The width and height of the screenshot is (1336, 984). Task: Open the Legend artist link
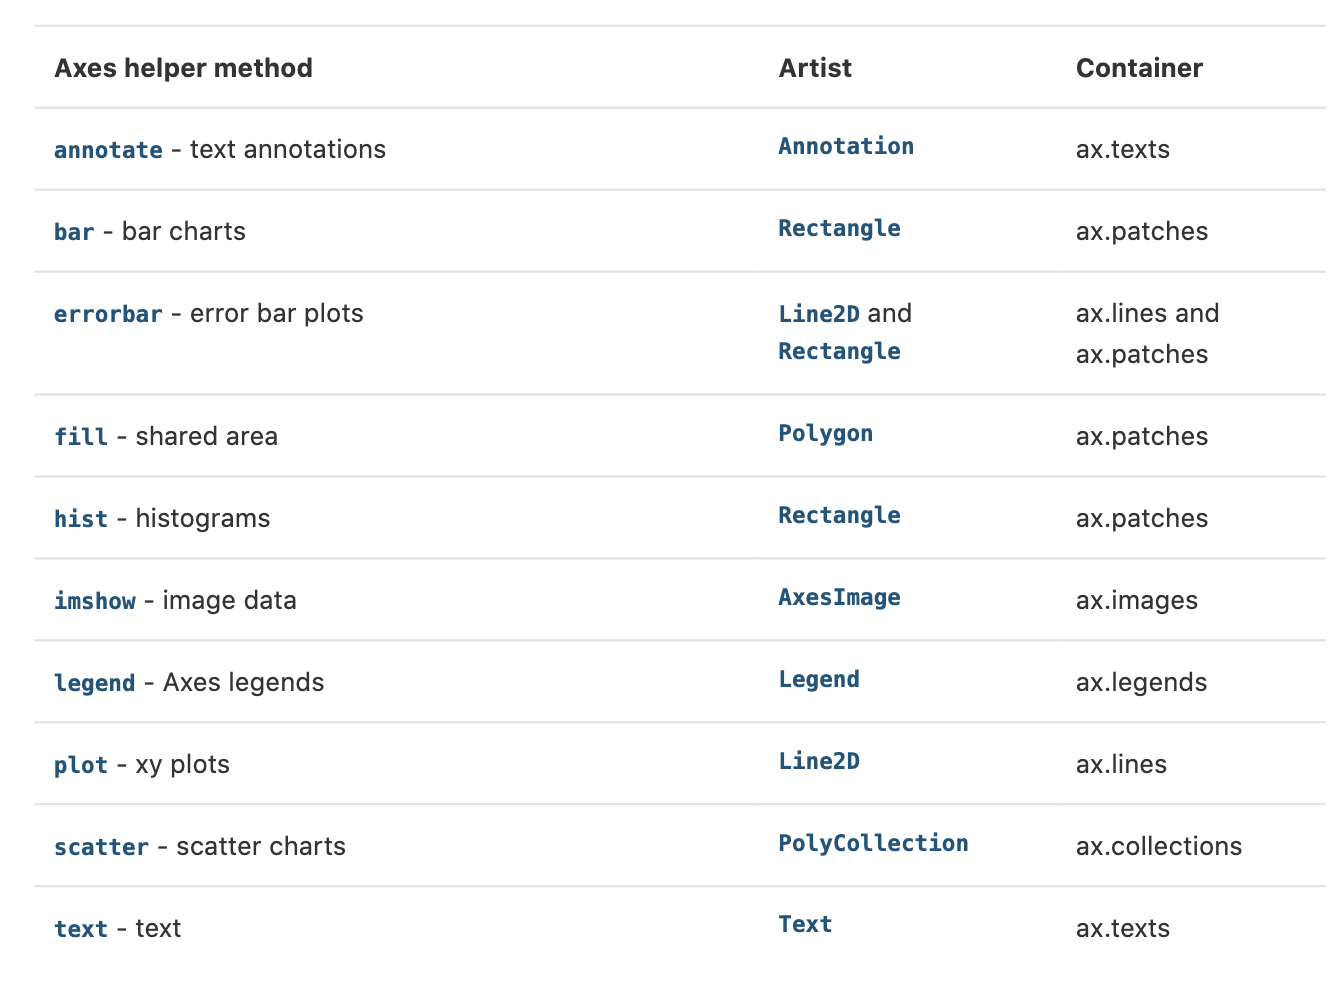[x=819, y=679]
